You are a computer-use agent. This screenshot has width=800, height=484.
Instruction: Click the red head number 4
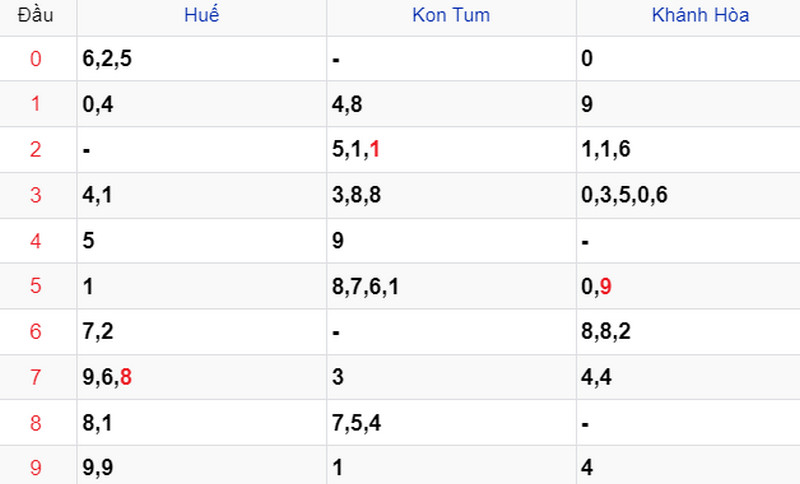coord(35,241)
